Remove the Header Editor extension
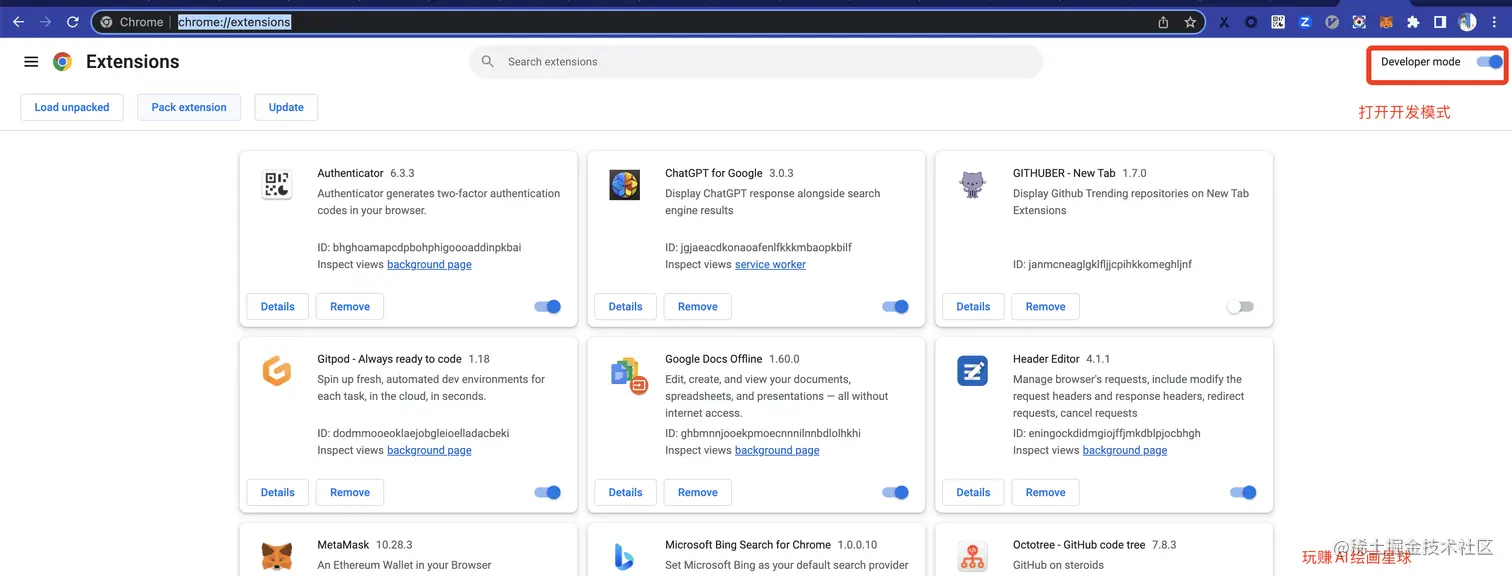 pos(1045,492)
